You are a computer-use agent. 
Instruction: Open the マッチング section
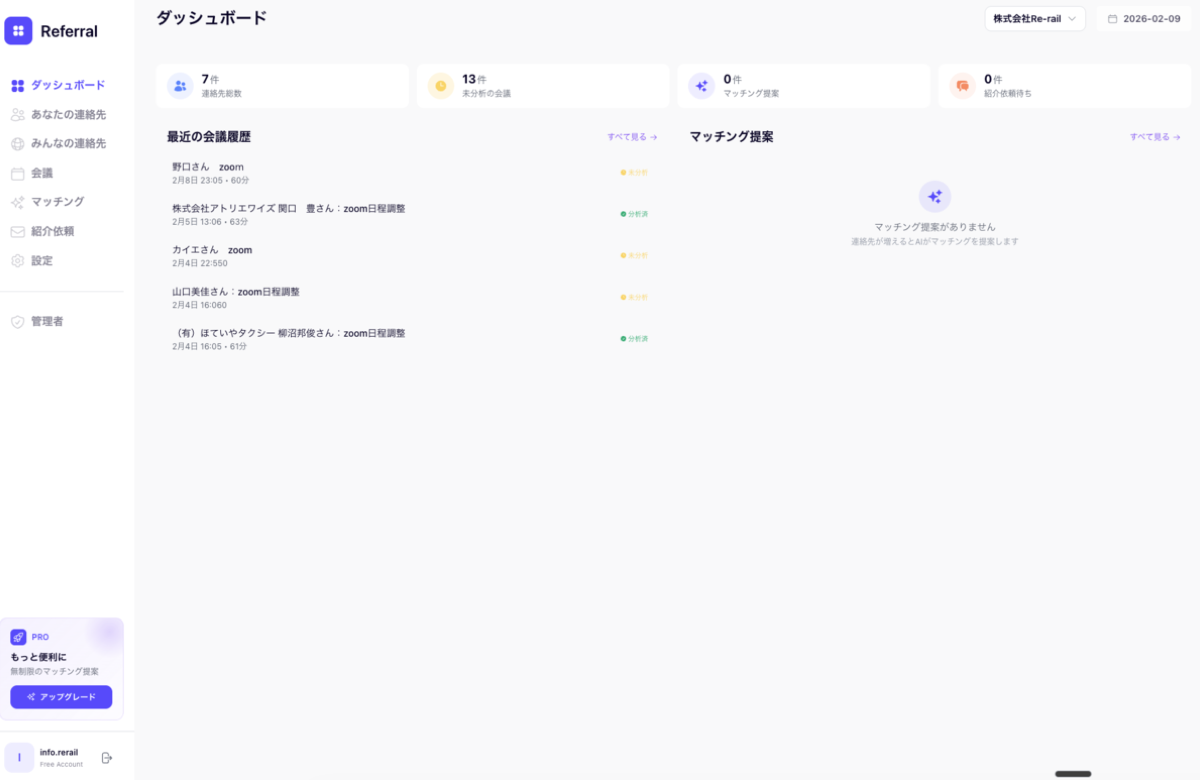tap(56, 201)
